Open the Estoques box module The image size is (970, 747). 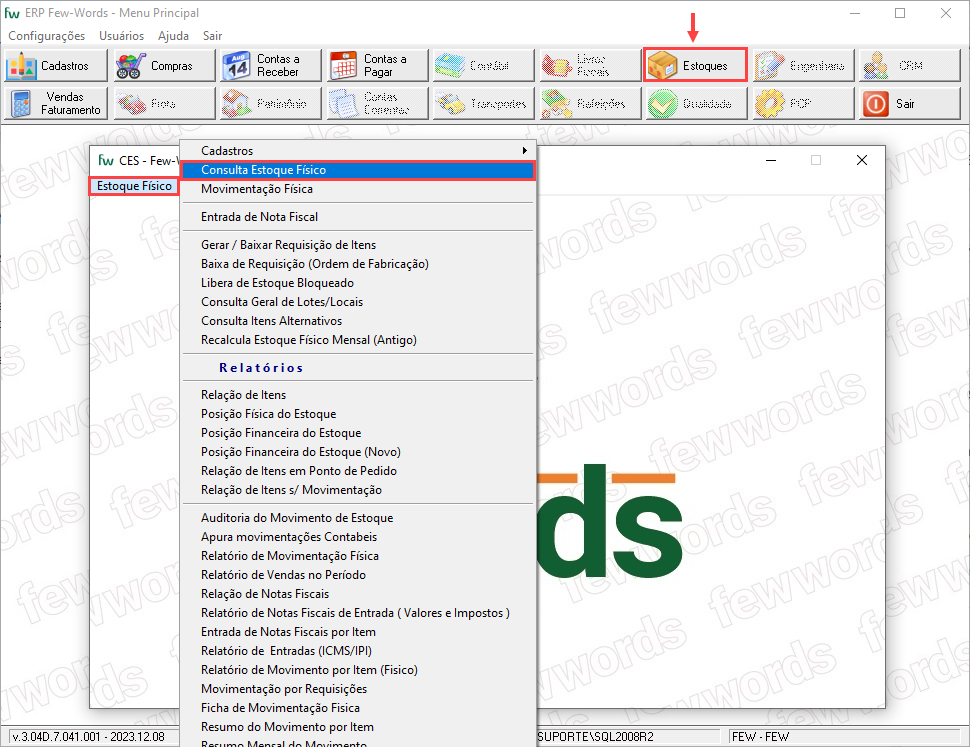click(x=695, y=65)
